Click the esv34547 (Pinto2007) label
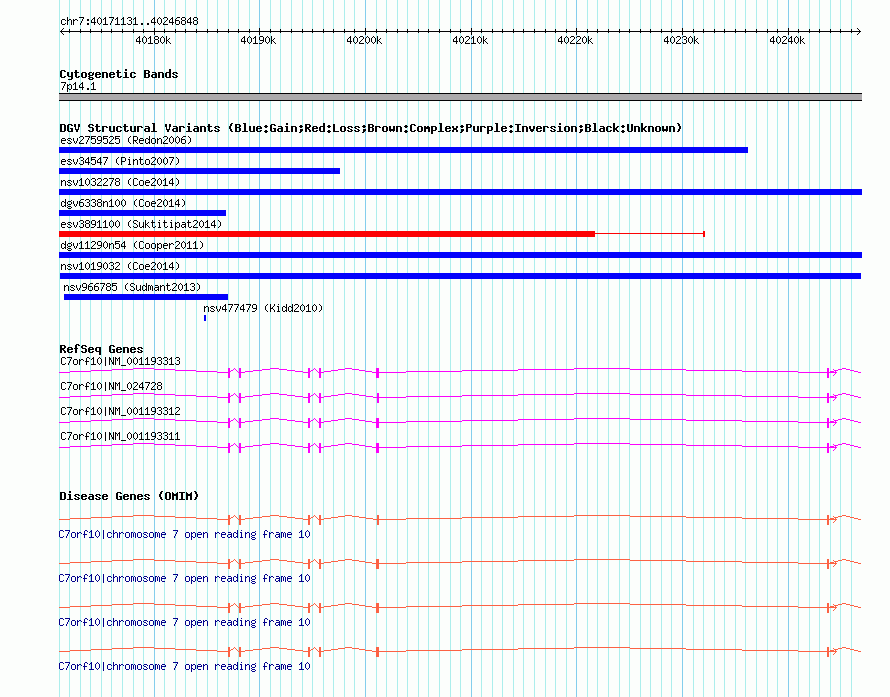 tap(120, 161)
